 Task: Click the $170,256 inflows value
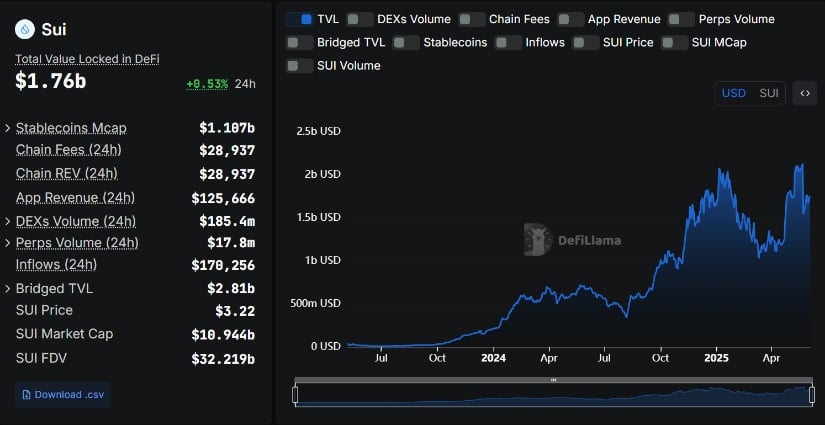223,265
